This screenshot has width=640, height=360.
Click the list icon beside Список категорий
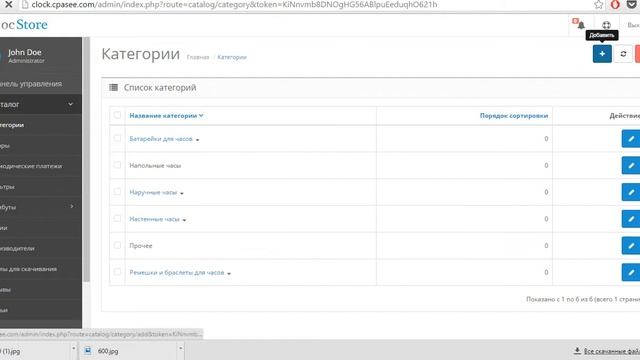point(113,87)
